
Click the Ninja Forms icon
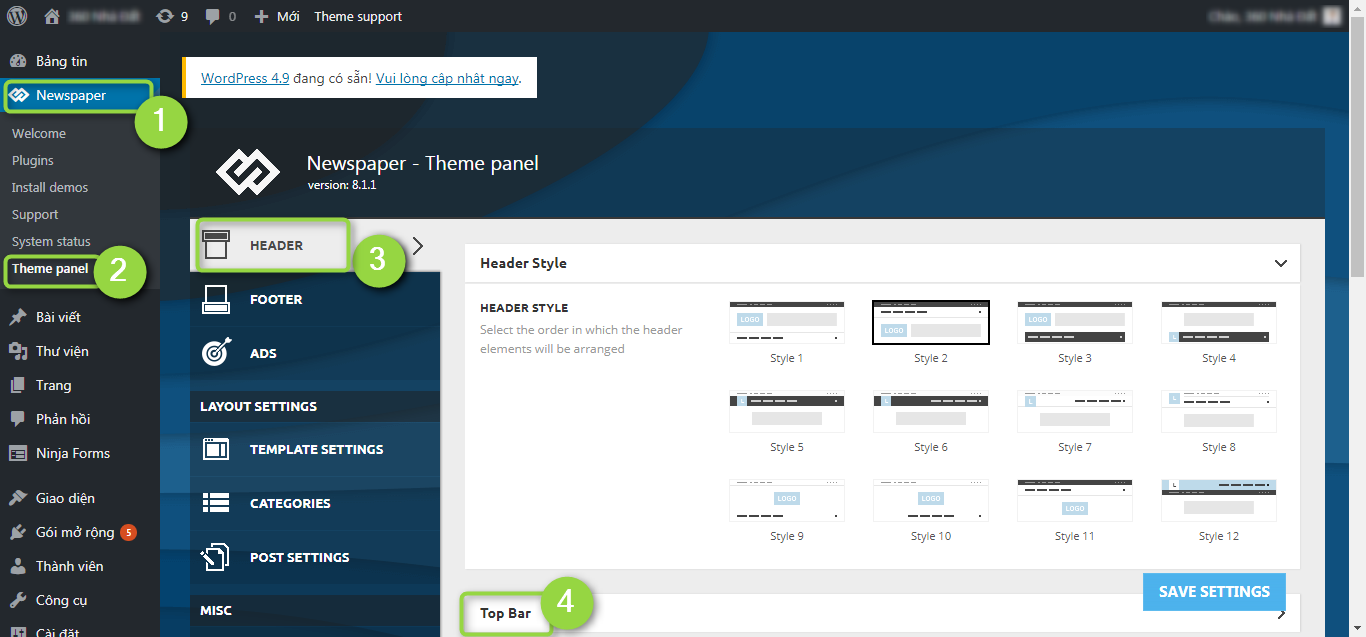18,453
